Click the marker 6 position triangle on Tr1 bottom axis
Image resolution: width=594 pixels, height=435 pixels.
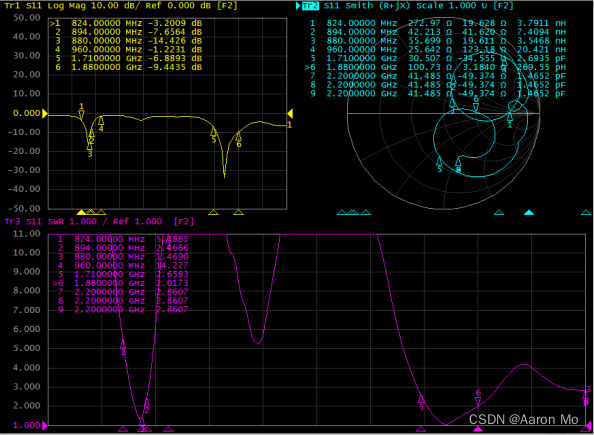pos(238,212)
